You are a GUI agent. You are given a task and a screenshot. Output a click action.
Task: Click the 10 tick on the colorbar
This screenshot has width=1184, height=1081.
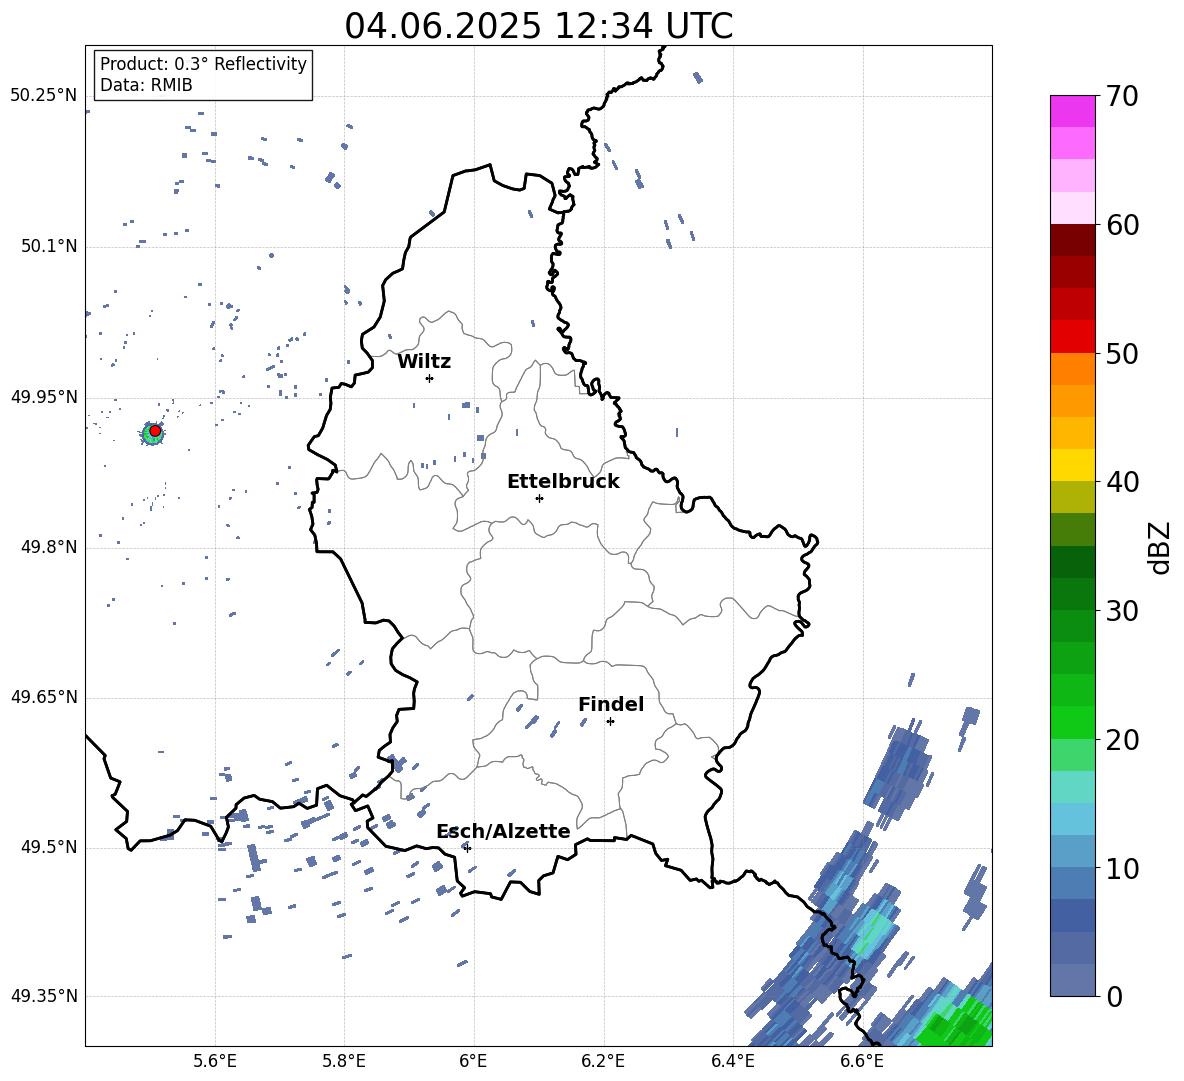click(x=1122, y=868)
